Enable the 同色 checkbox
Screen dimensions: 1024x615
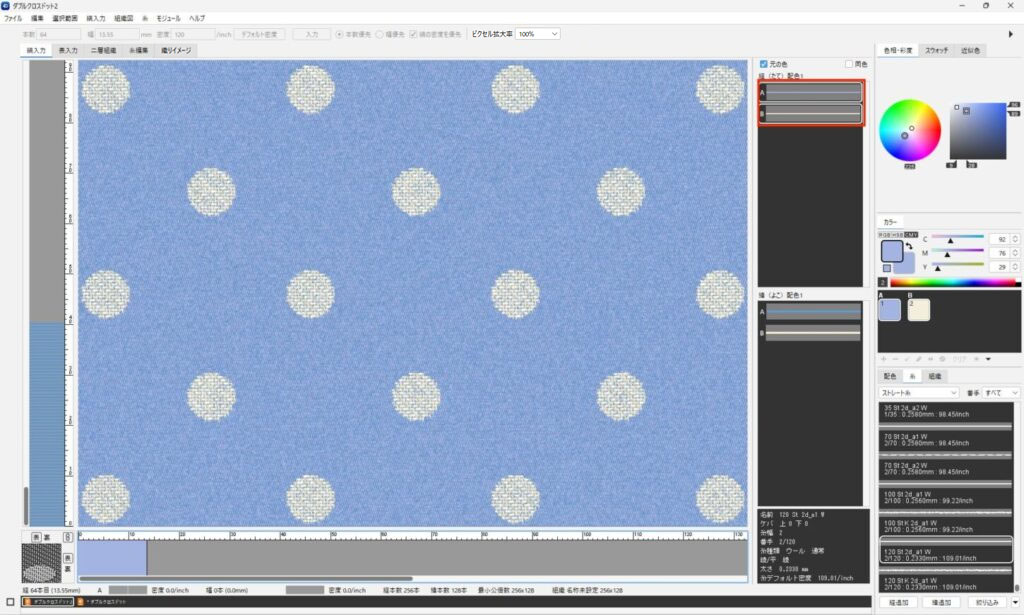[x=849, y=64]
